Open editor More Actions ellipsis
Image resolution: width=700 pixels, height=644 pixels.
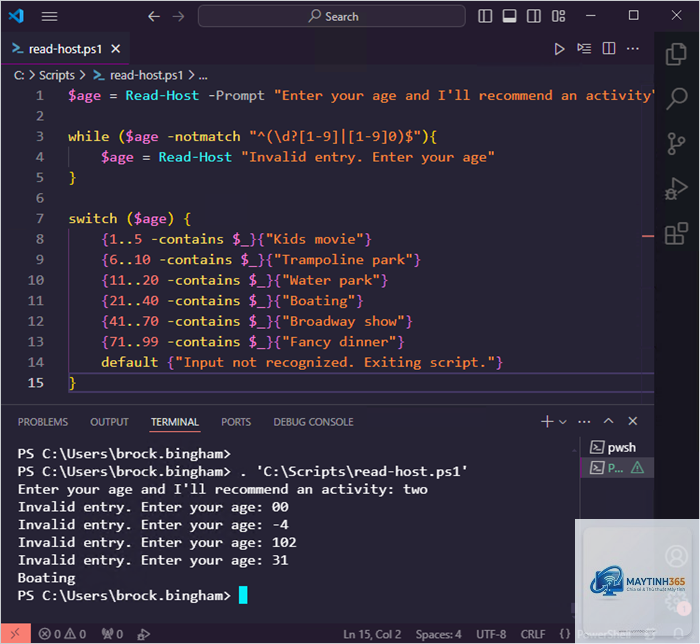pos(633,48)
